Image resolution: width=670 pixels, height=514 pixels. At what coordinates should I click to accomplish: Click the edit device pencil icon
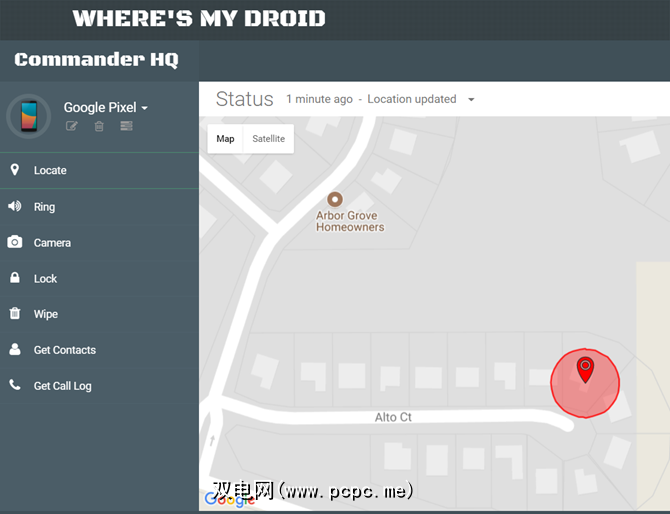pyautogui.click(x=71, y=126)
